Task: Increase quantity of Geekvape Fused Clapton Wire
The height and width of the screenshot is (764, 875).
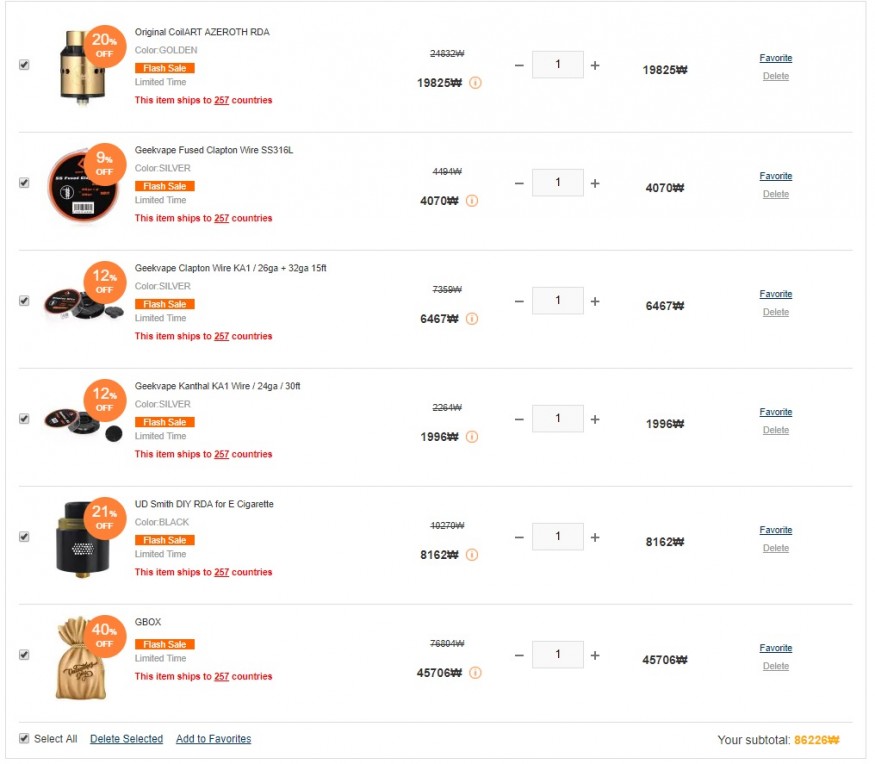Action: click(x=595, y=183)
